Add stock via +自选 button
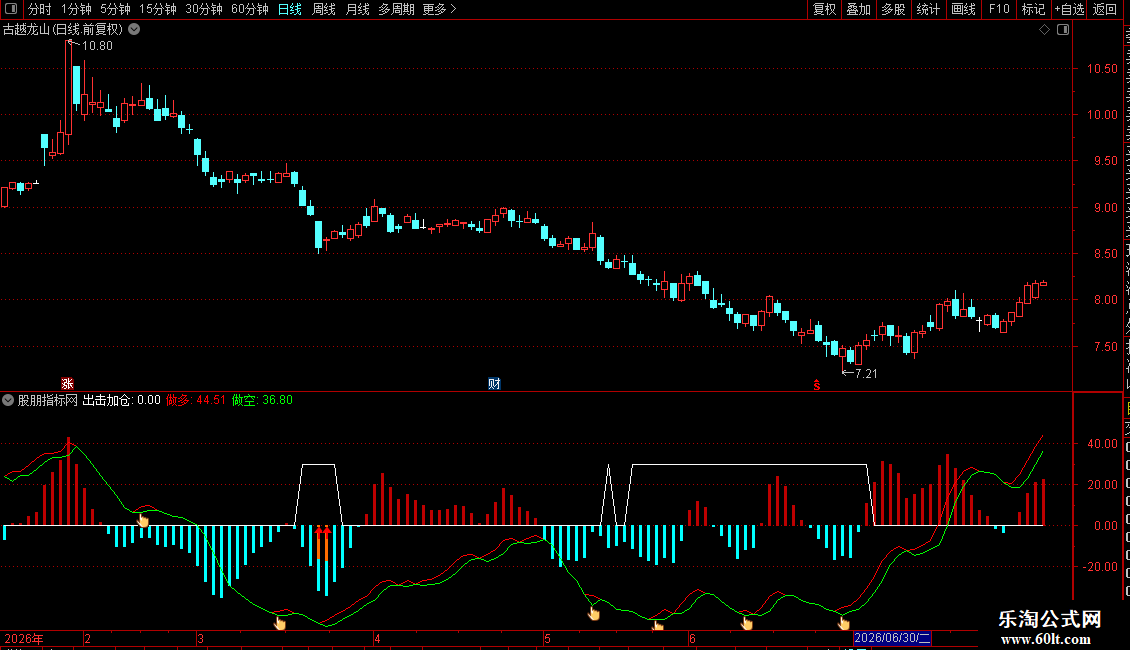Viewport: 1130px width, 650px height. click(1069, 9)
